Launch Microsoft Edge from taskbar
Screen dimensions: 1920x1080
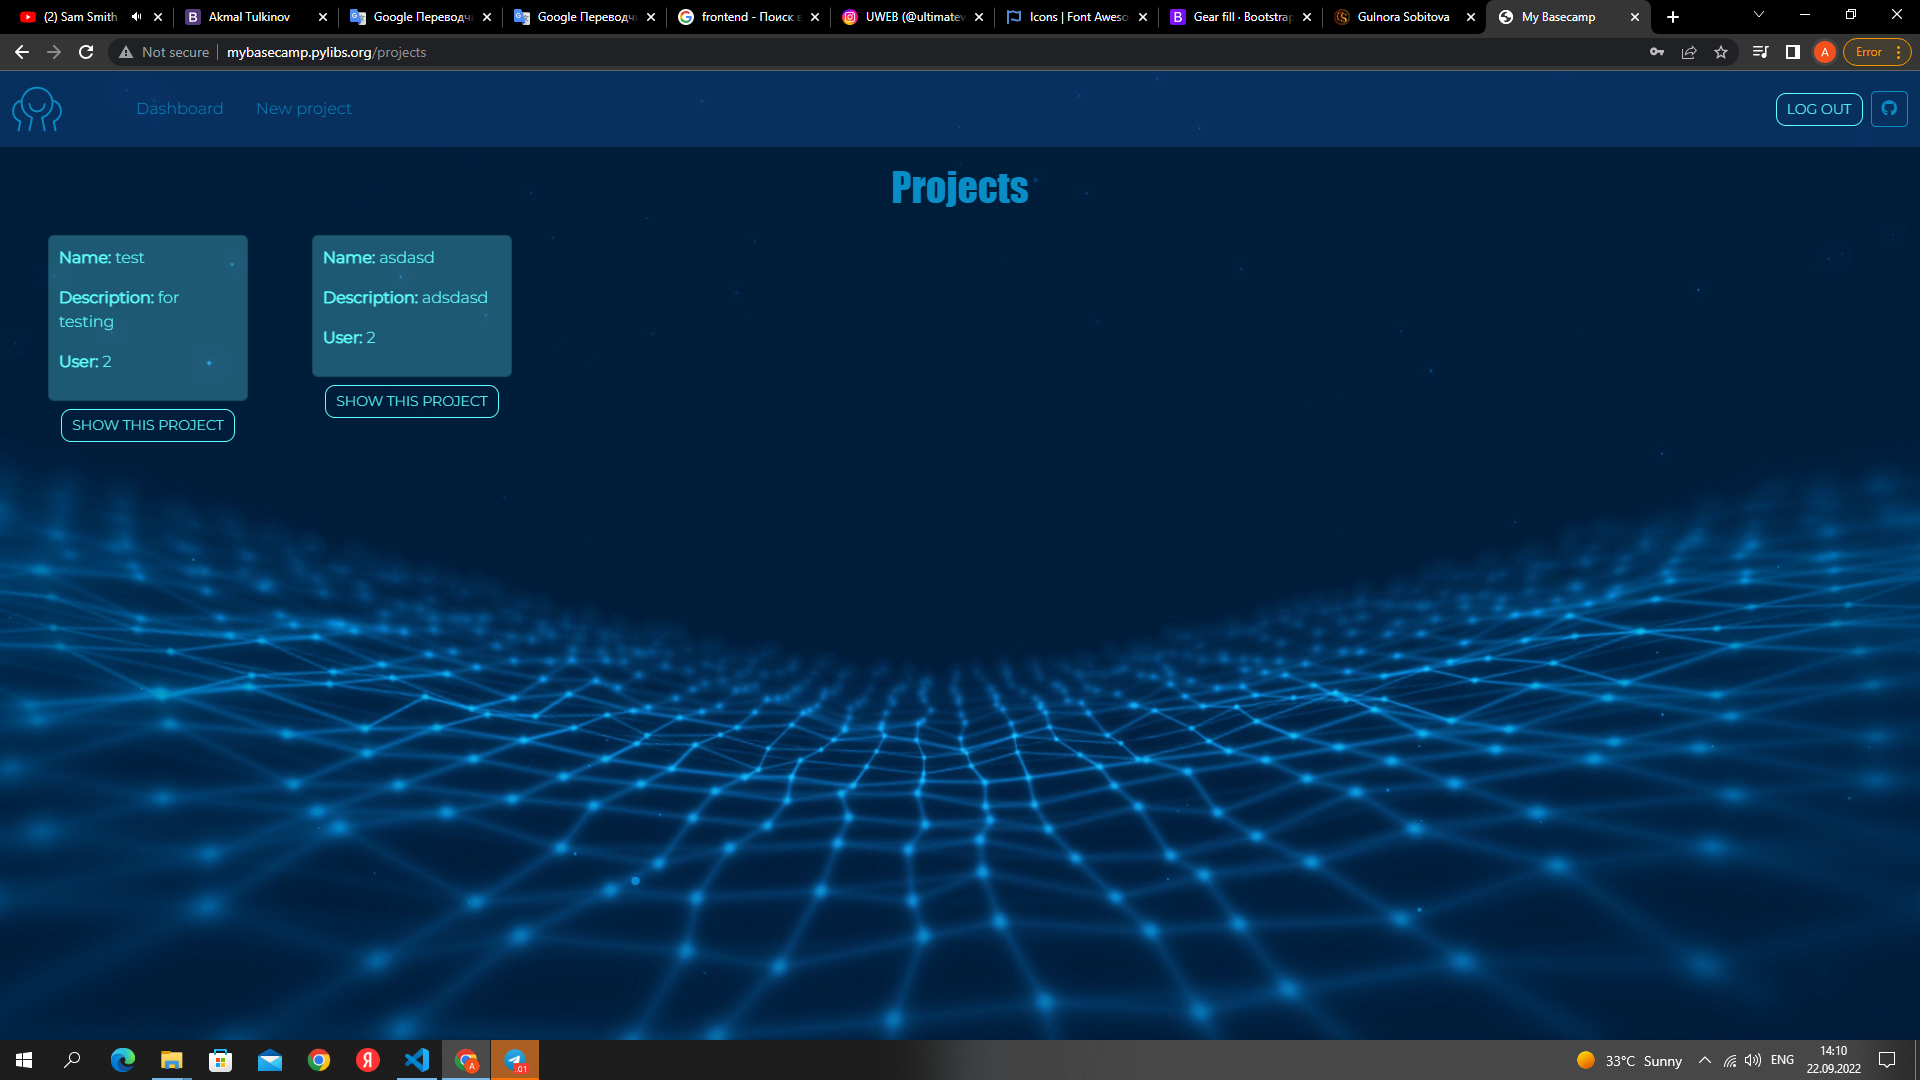coord(122,1060)
